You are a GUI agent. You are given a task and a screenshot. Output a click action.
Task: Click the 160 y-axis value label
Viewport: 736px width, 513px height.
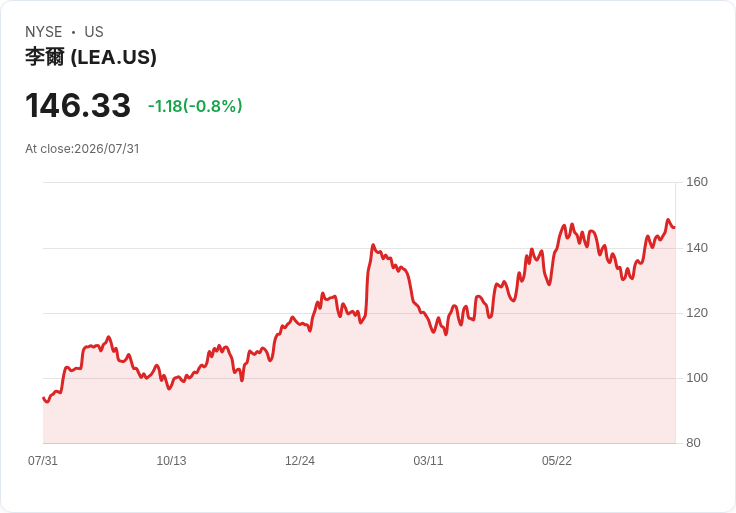pyautogui.click(x=697, y=182)
